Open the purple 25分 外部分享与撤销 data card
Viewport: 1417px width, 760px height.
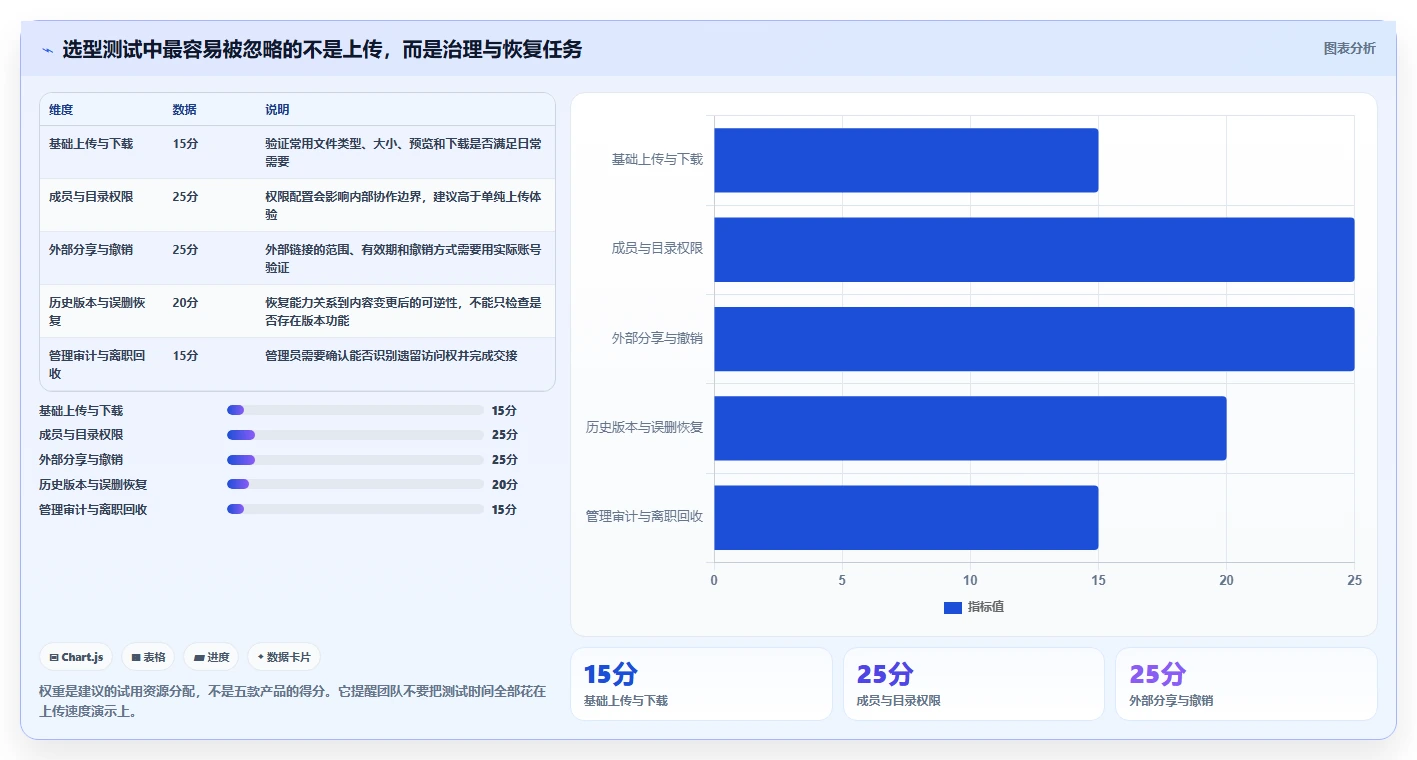(x=1246, y=684)
